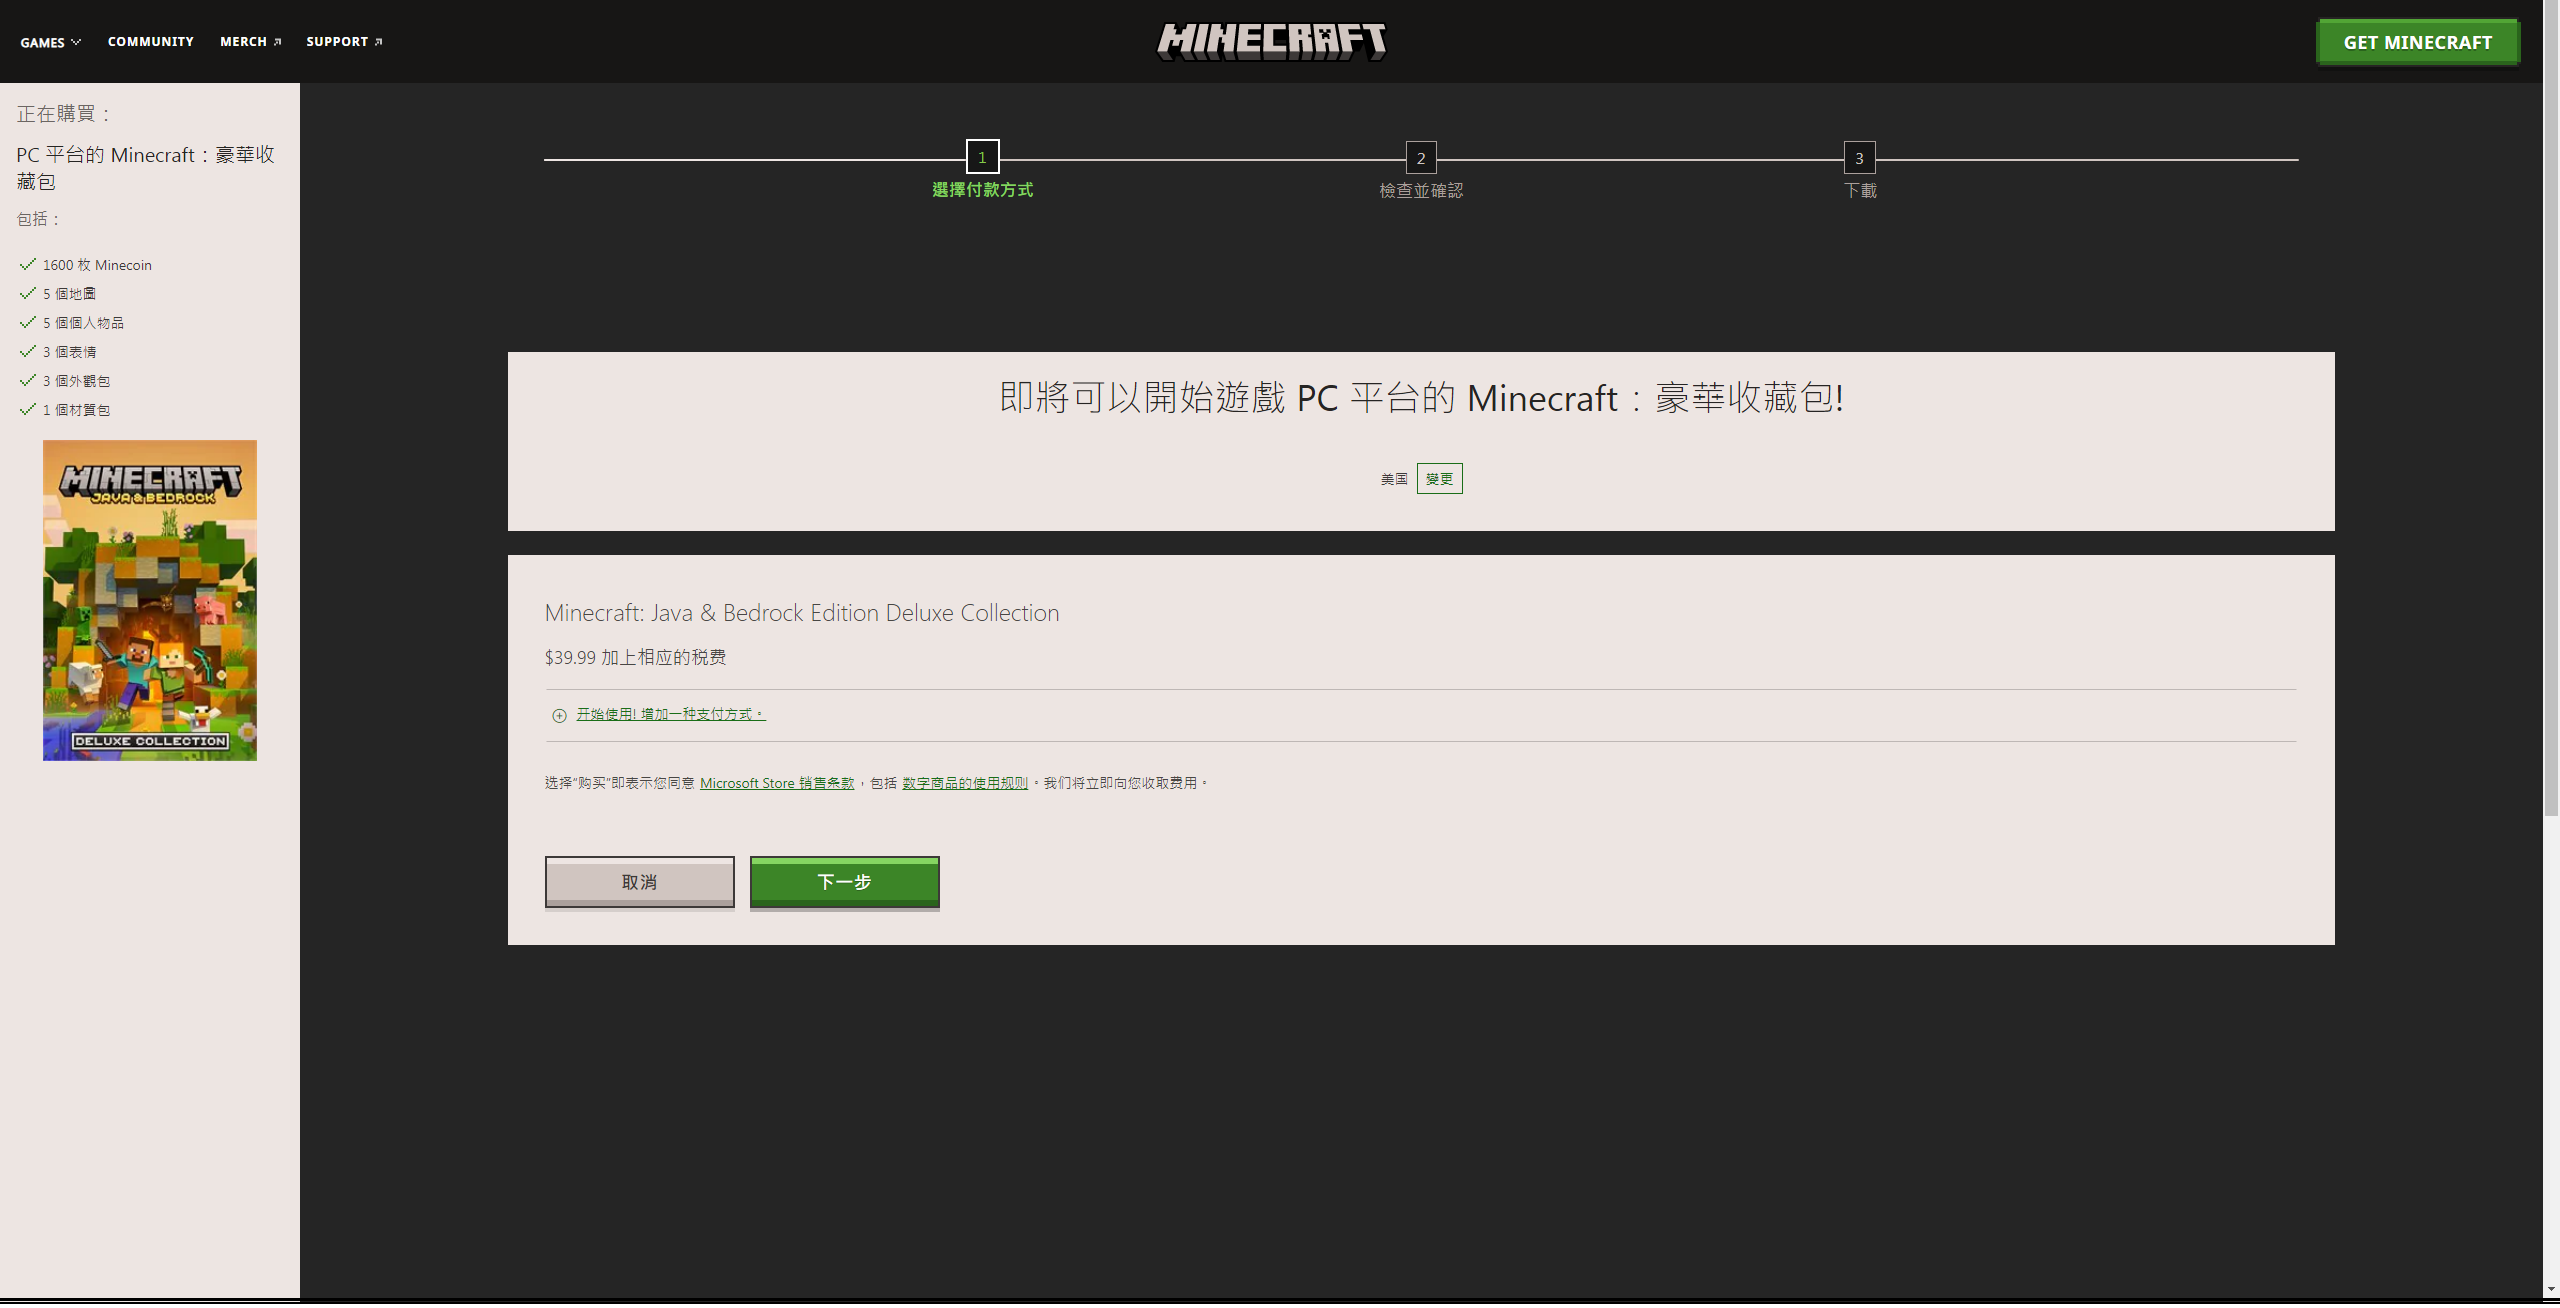Open the COMMUNITY menu item

coord(151,42)
